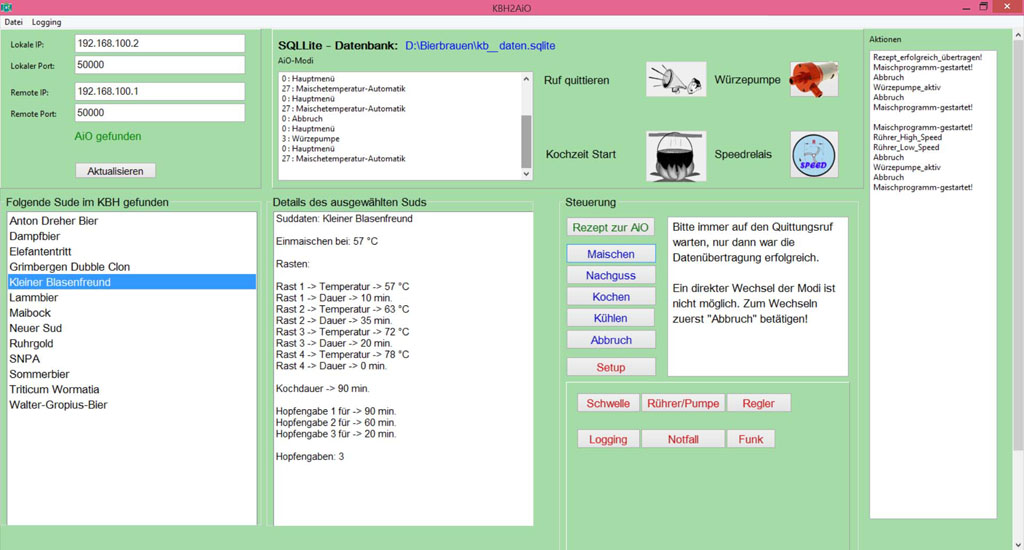Image resolution: width=1024 pixels, height=550 pixels.
Task: Open the Schwelle setup option
Action: coord(608,403)
